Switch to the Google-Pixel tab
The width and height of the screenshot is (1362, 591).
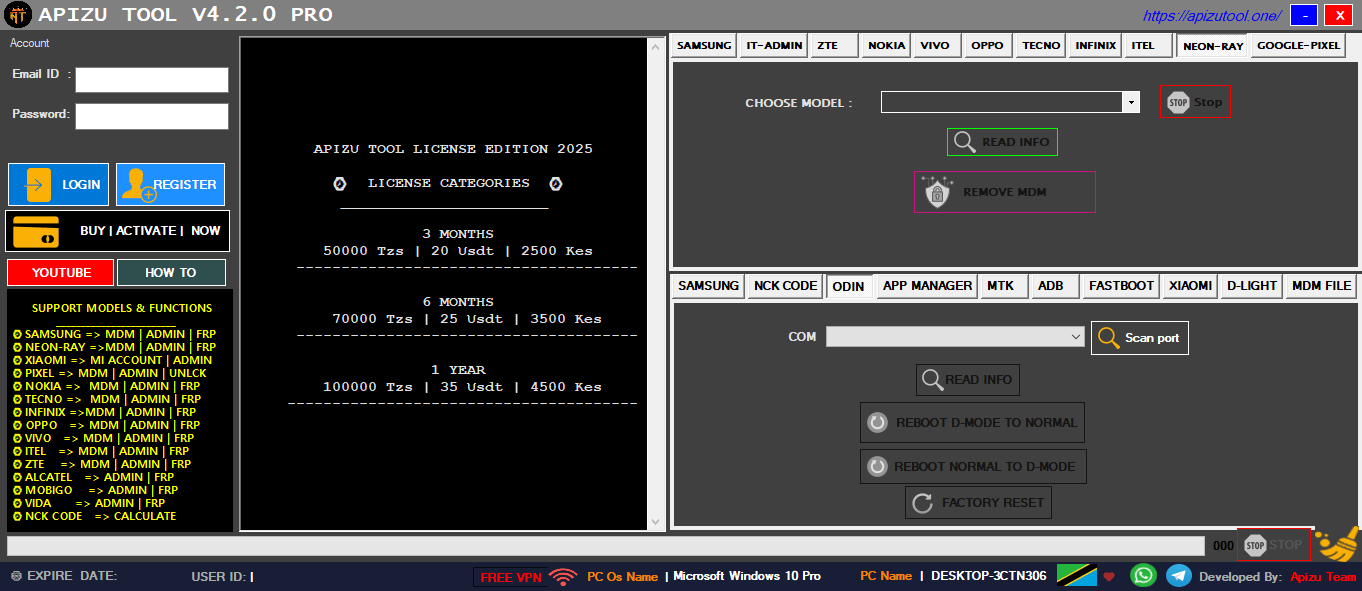(1298, 46)
